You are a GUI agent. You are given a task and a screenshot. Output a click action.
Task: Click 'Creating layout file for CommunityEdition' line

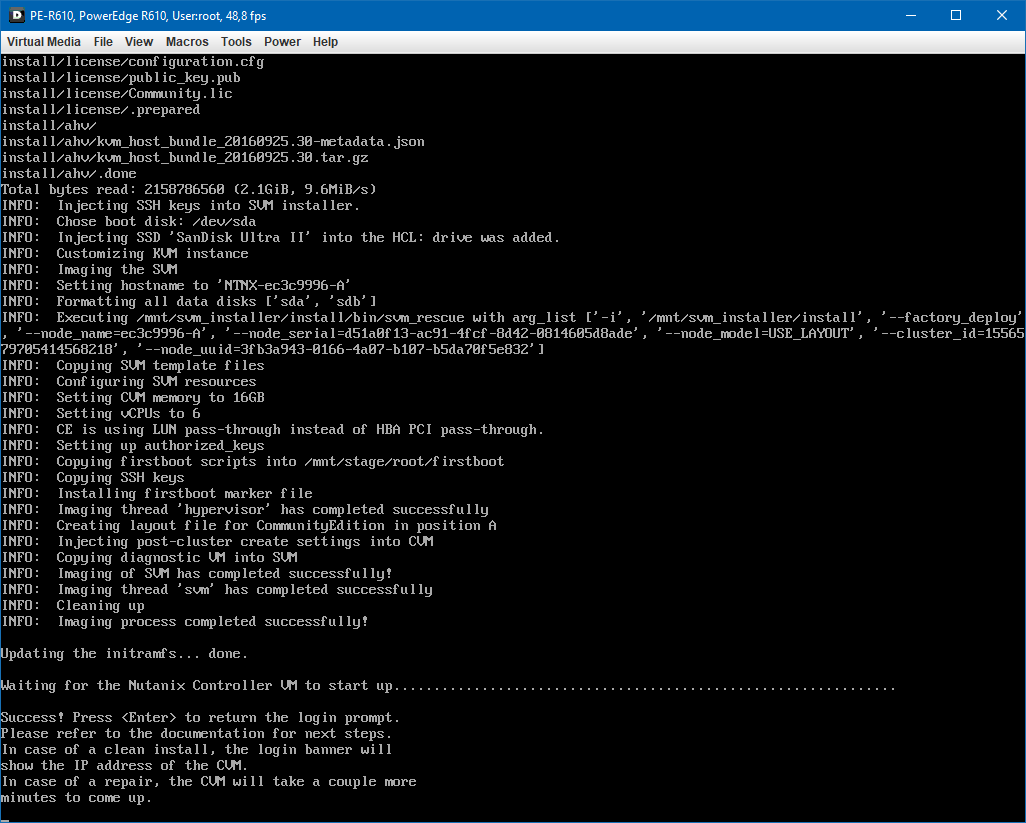click(249, 526)
